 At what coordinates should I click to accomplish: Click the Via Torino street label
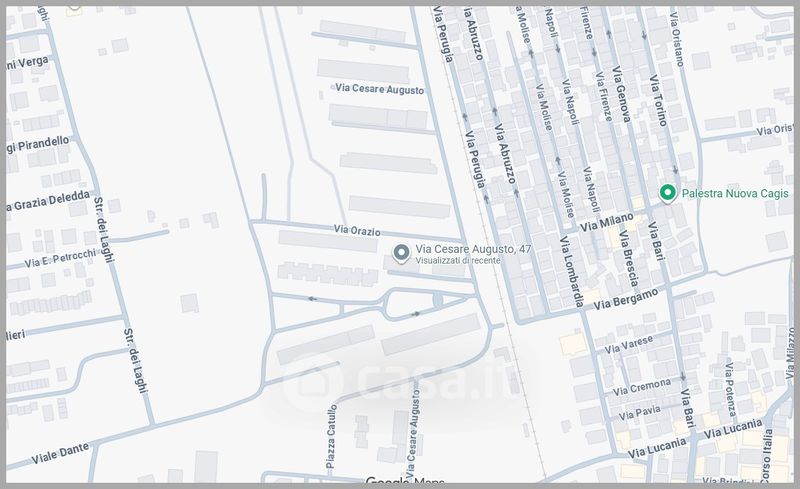[x=657, y=100]
